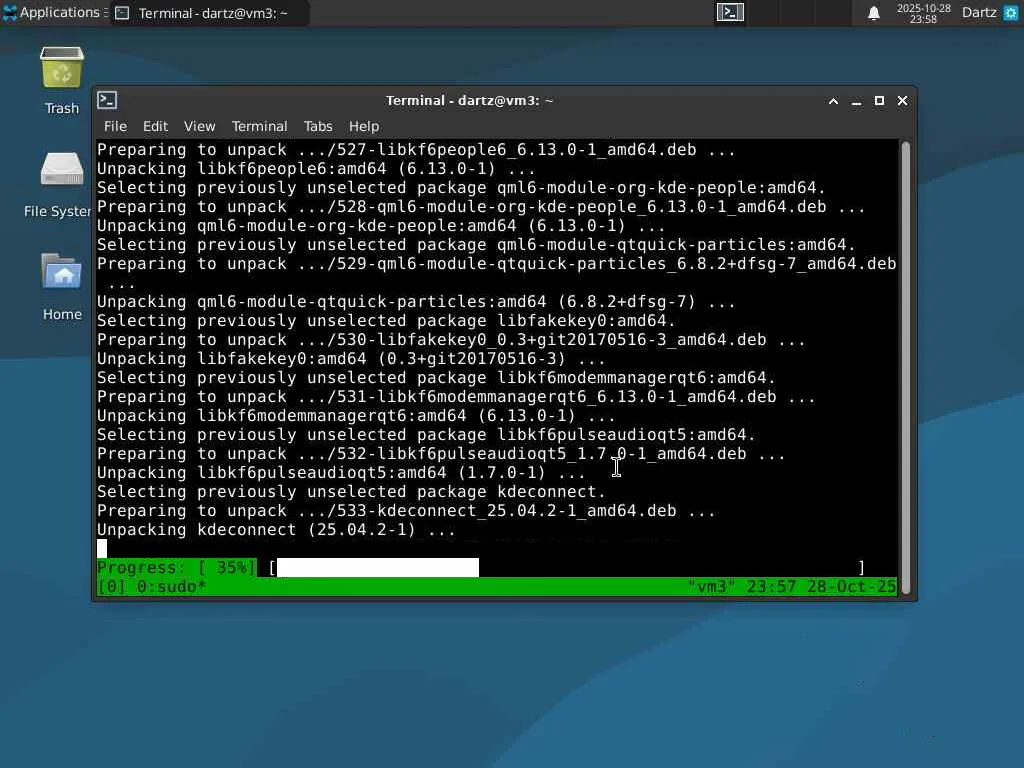Viewport: 1024px width, 768px height.
Task: Click the 'Unpacking libkf6pulseaudioqt5:amd64' line
Action: (x=341, y=473)
